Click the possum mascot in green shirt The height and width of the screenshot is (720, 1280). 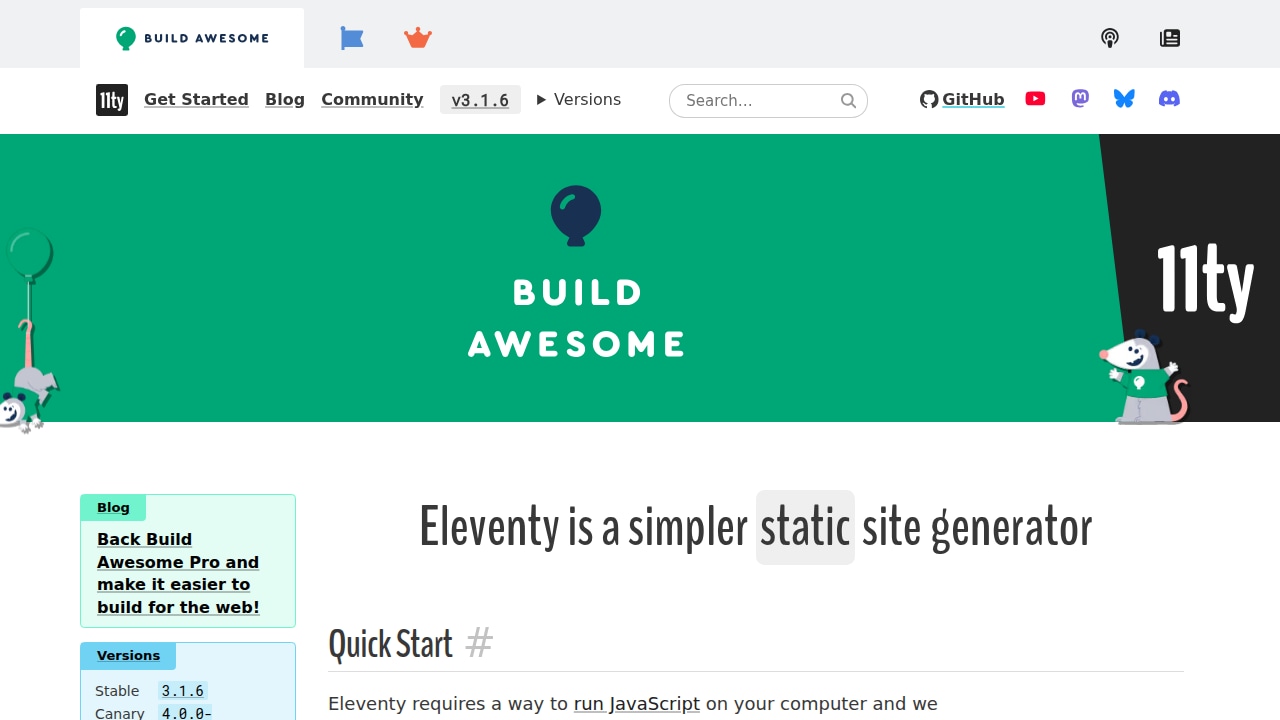coord(1144,378)
